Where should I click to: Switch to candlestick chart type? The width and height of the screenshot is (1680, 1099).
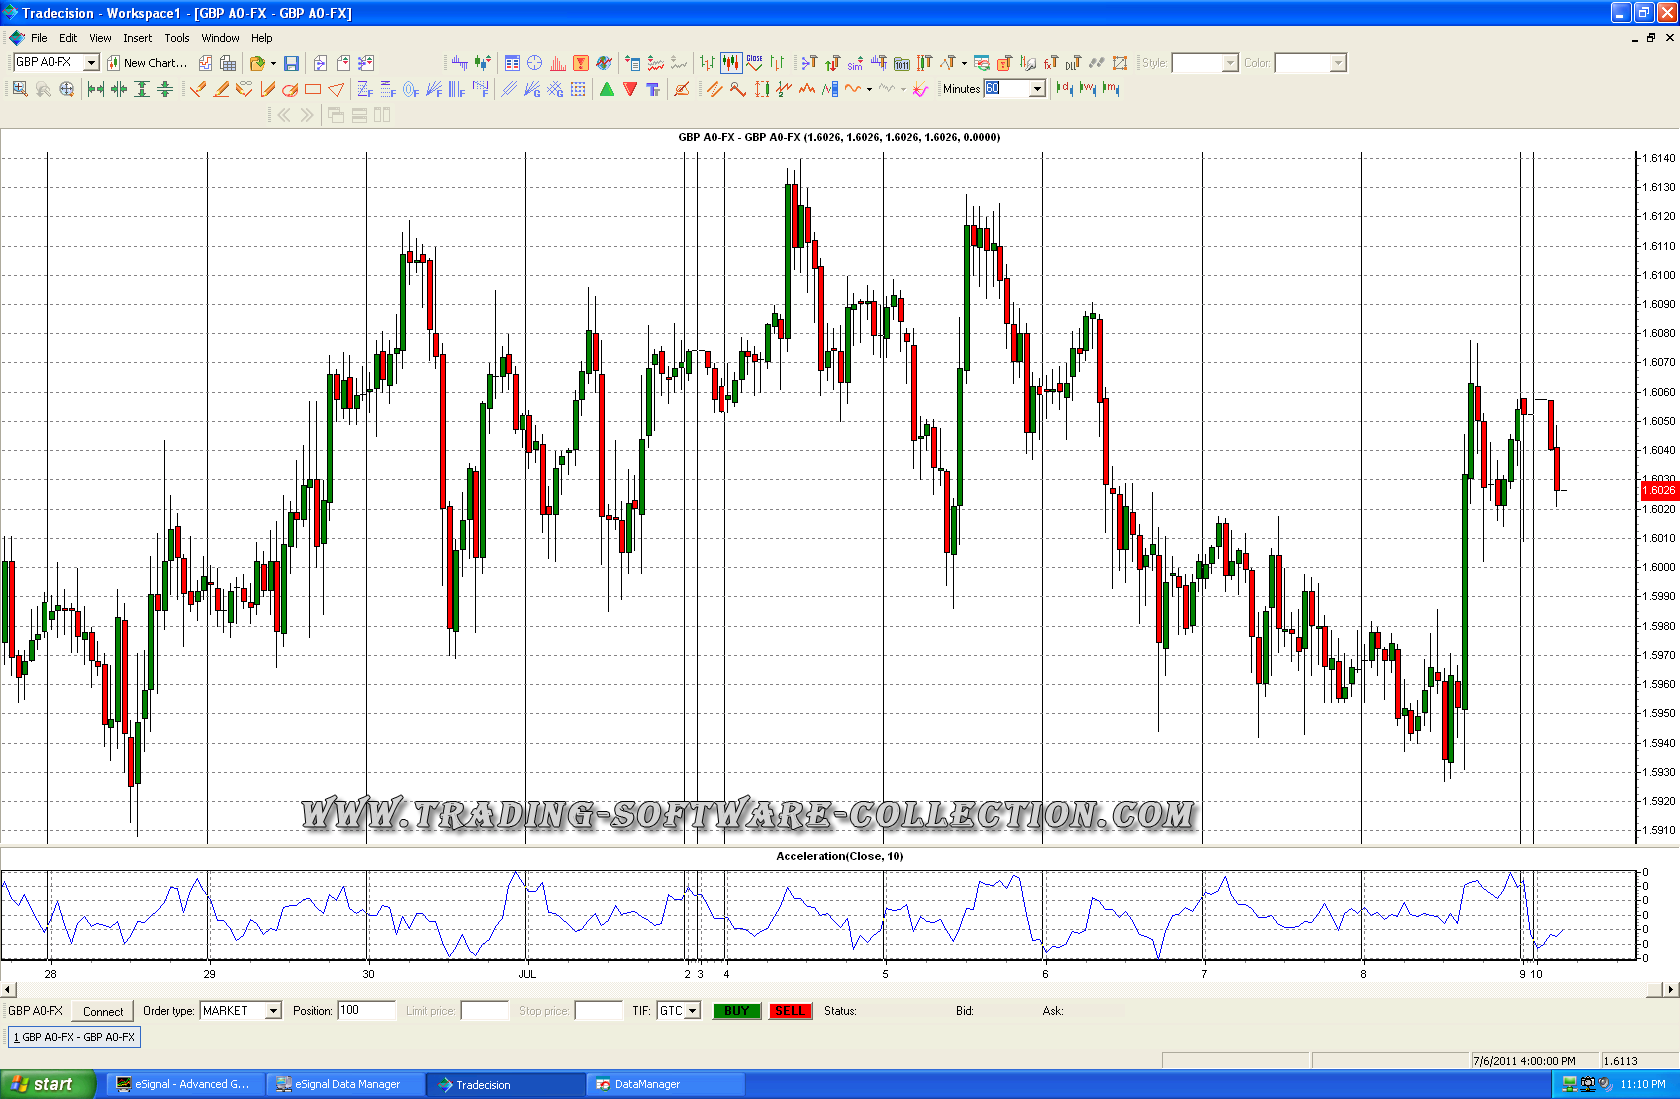731,63
